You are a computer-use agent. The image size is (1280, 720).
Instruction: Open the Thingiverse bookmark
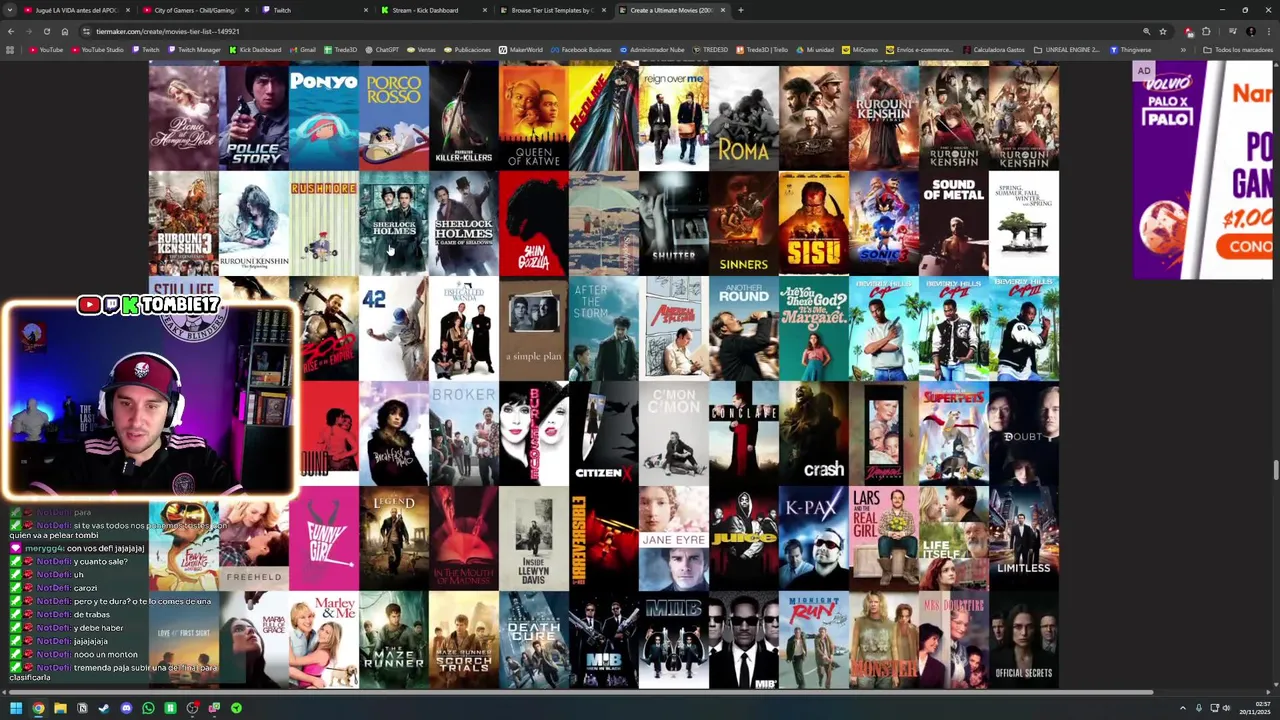[1130, 50]
